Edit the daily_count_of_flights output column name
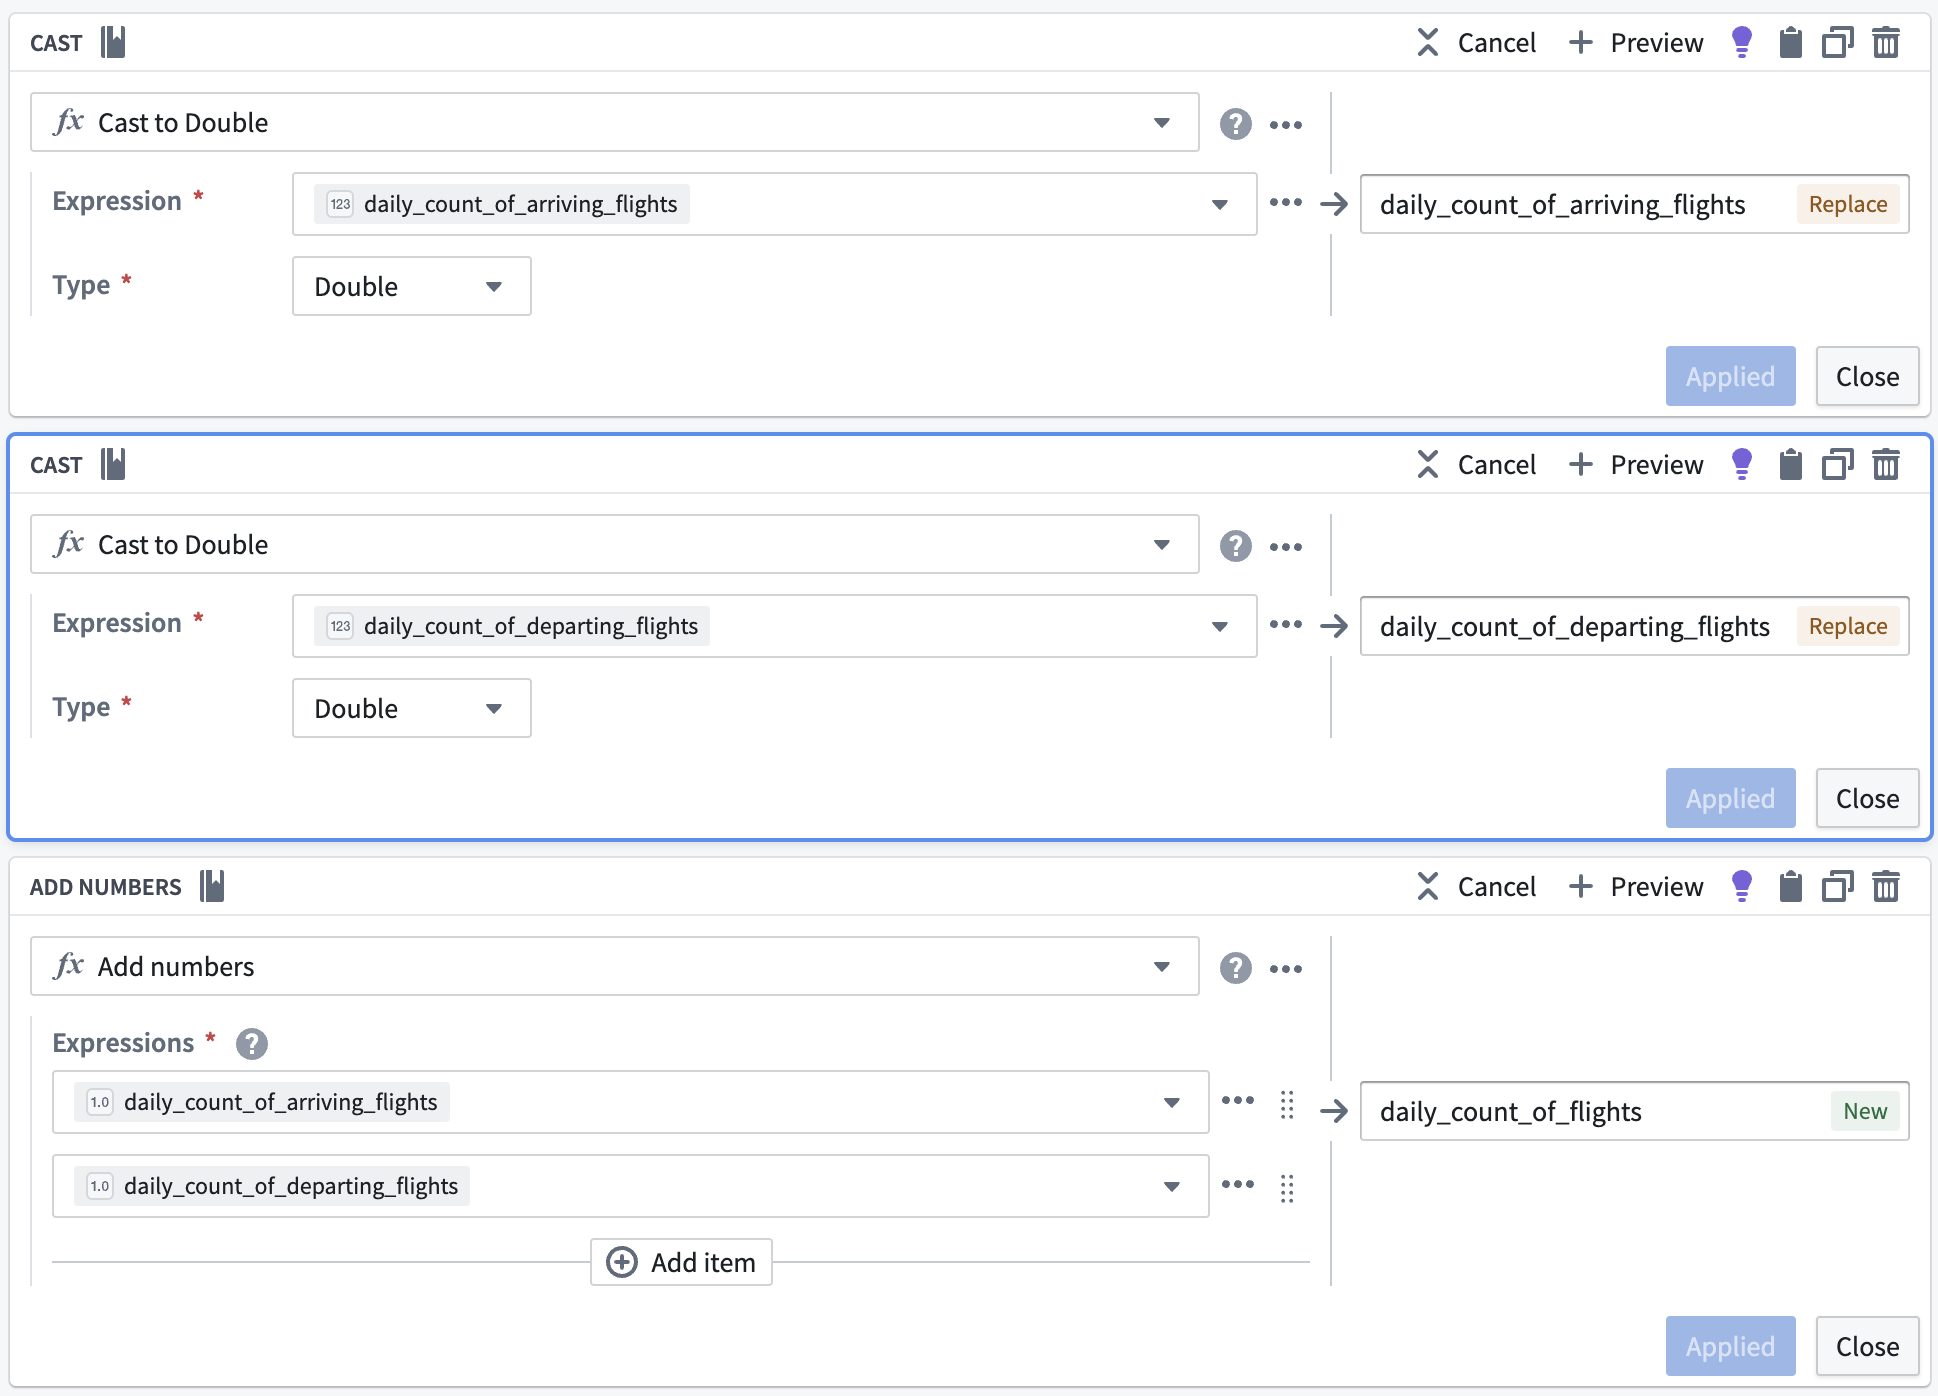This screenshot has height=1396, width=1938. [1597, 1111]
